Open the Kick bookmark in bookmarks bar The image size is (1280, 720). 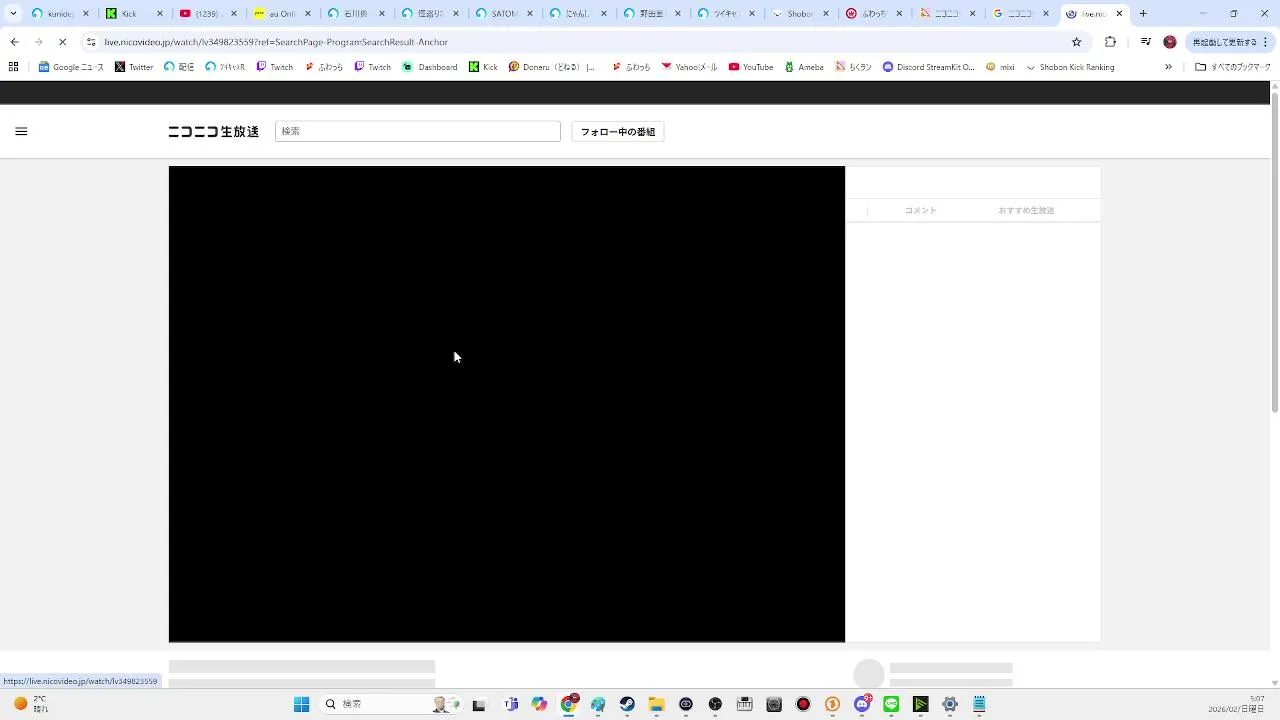tap(483, 67)
